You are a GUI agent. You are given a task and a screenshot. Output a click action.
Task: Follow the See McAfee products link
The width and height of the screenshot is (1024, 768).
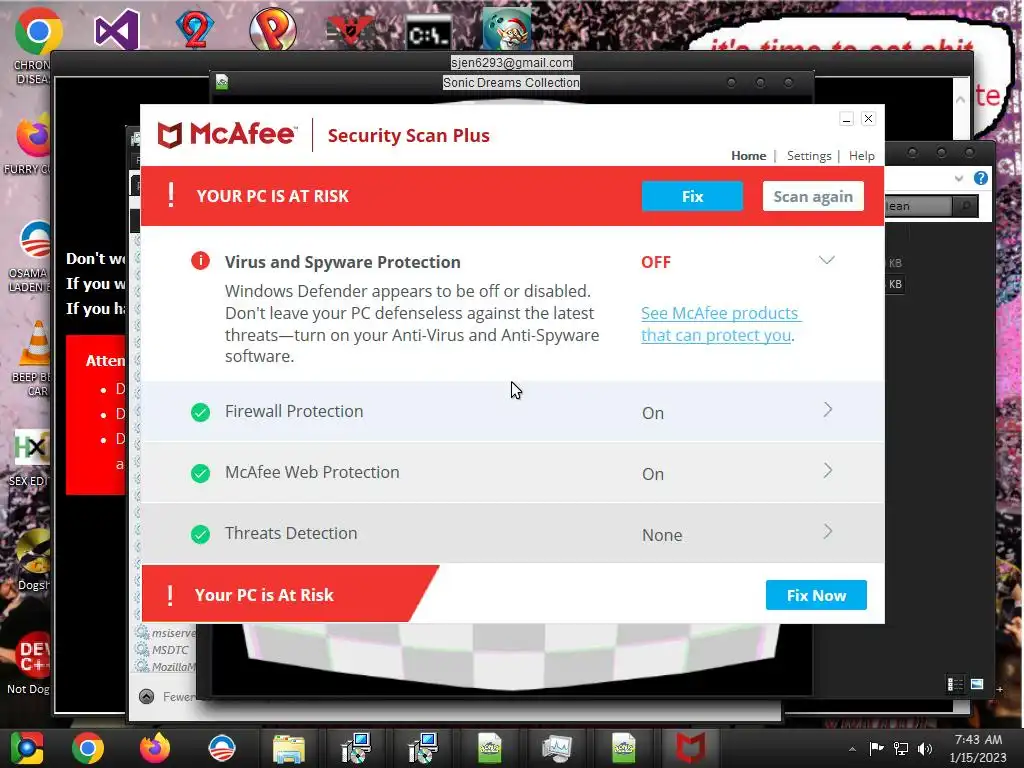(x=719, y=324)
